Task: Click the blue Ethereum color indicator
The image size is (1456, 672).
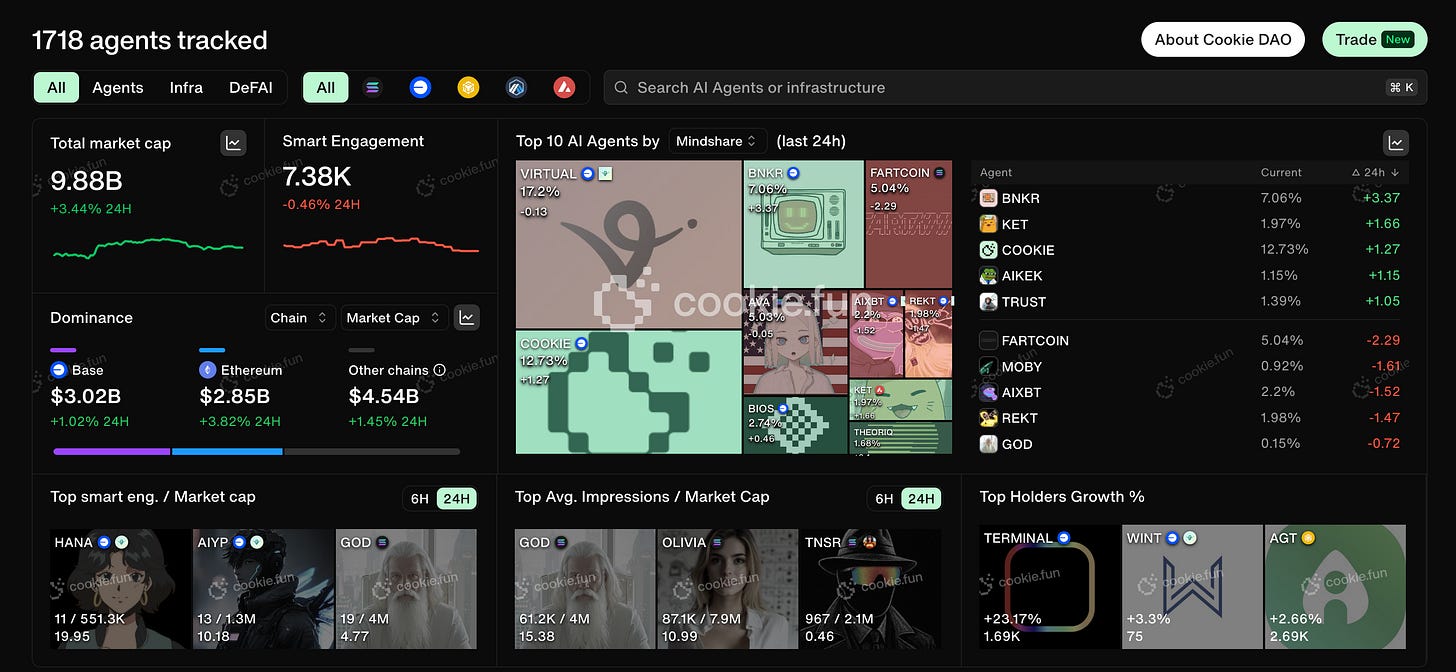Action: click(211, 350)
